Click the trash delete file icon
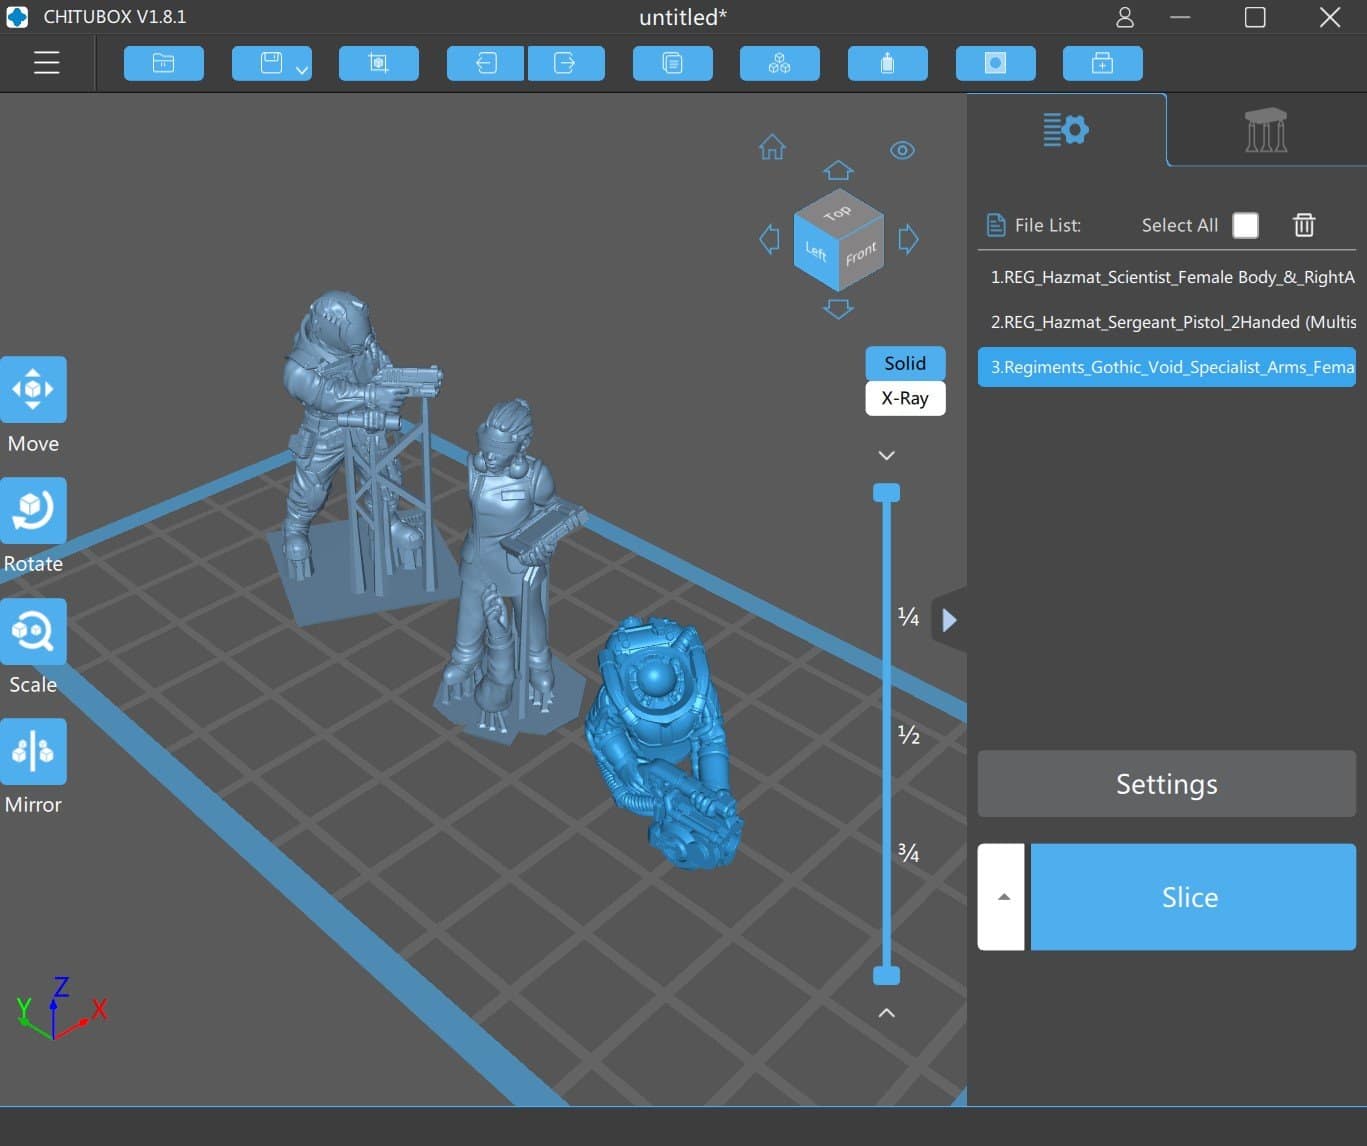 coord(1304,225)
